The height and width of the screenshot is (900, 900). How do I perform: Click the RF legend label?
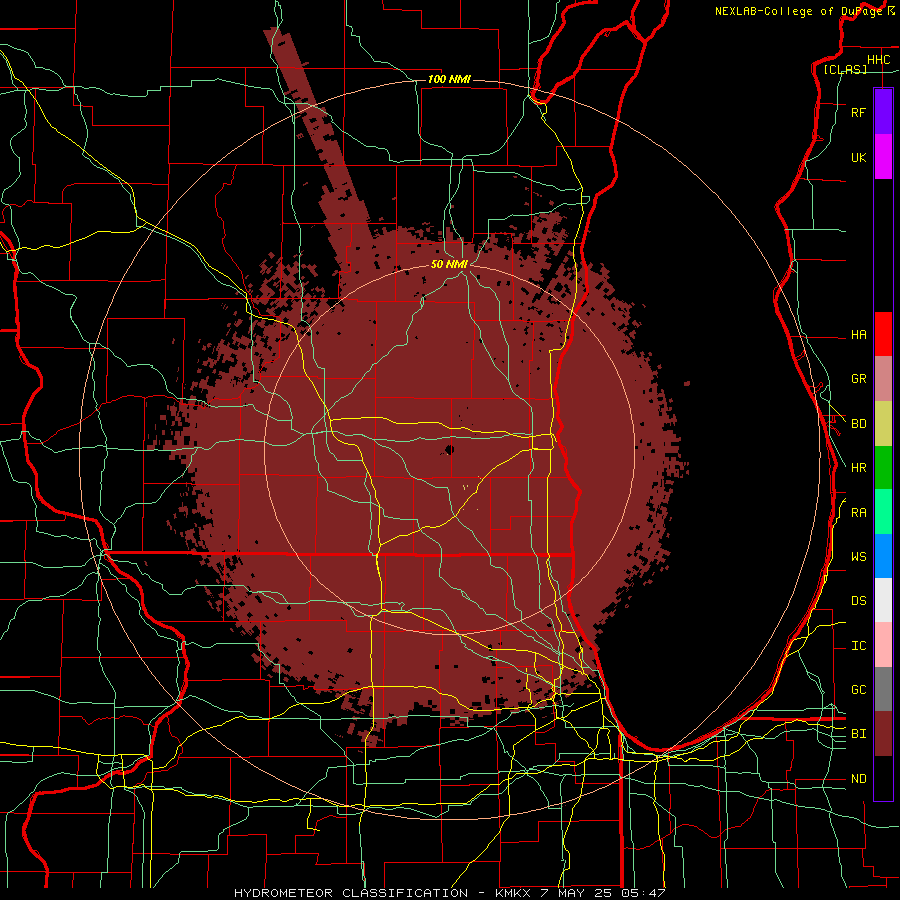[x=858, y=112]
